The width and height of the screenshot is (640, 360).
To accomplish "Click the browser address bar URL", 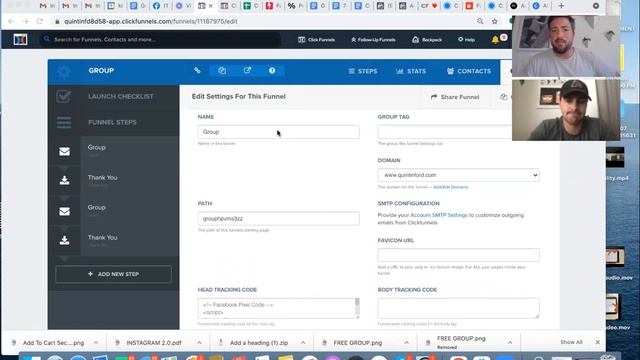I will click(x=151, y=21).
